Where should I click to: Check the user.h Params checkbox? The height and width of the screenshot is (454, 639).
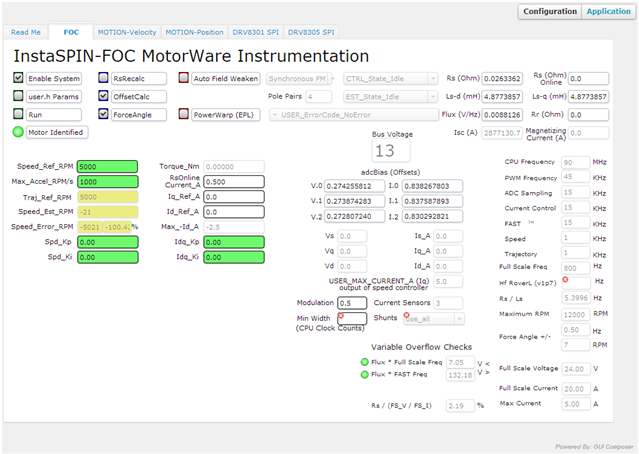pos(18,95)
